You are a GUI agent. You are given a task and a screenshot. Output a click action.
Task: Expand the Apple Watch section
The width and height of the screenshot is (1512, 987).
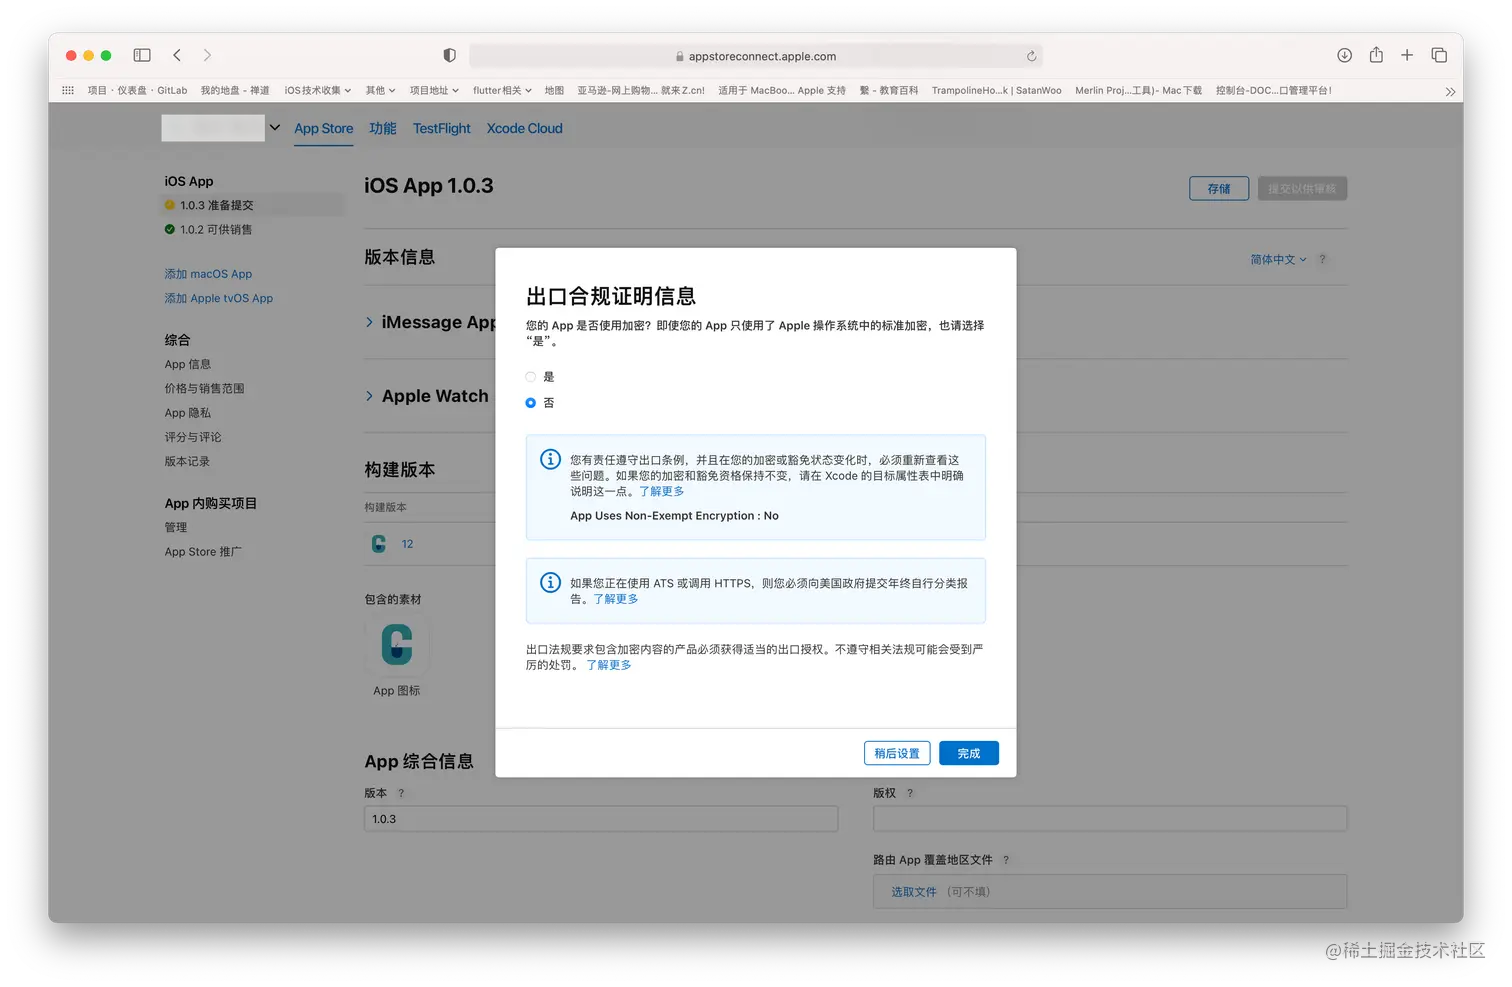369,396
